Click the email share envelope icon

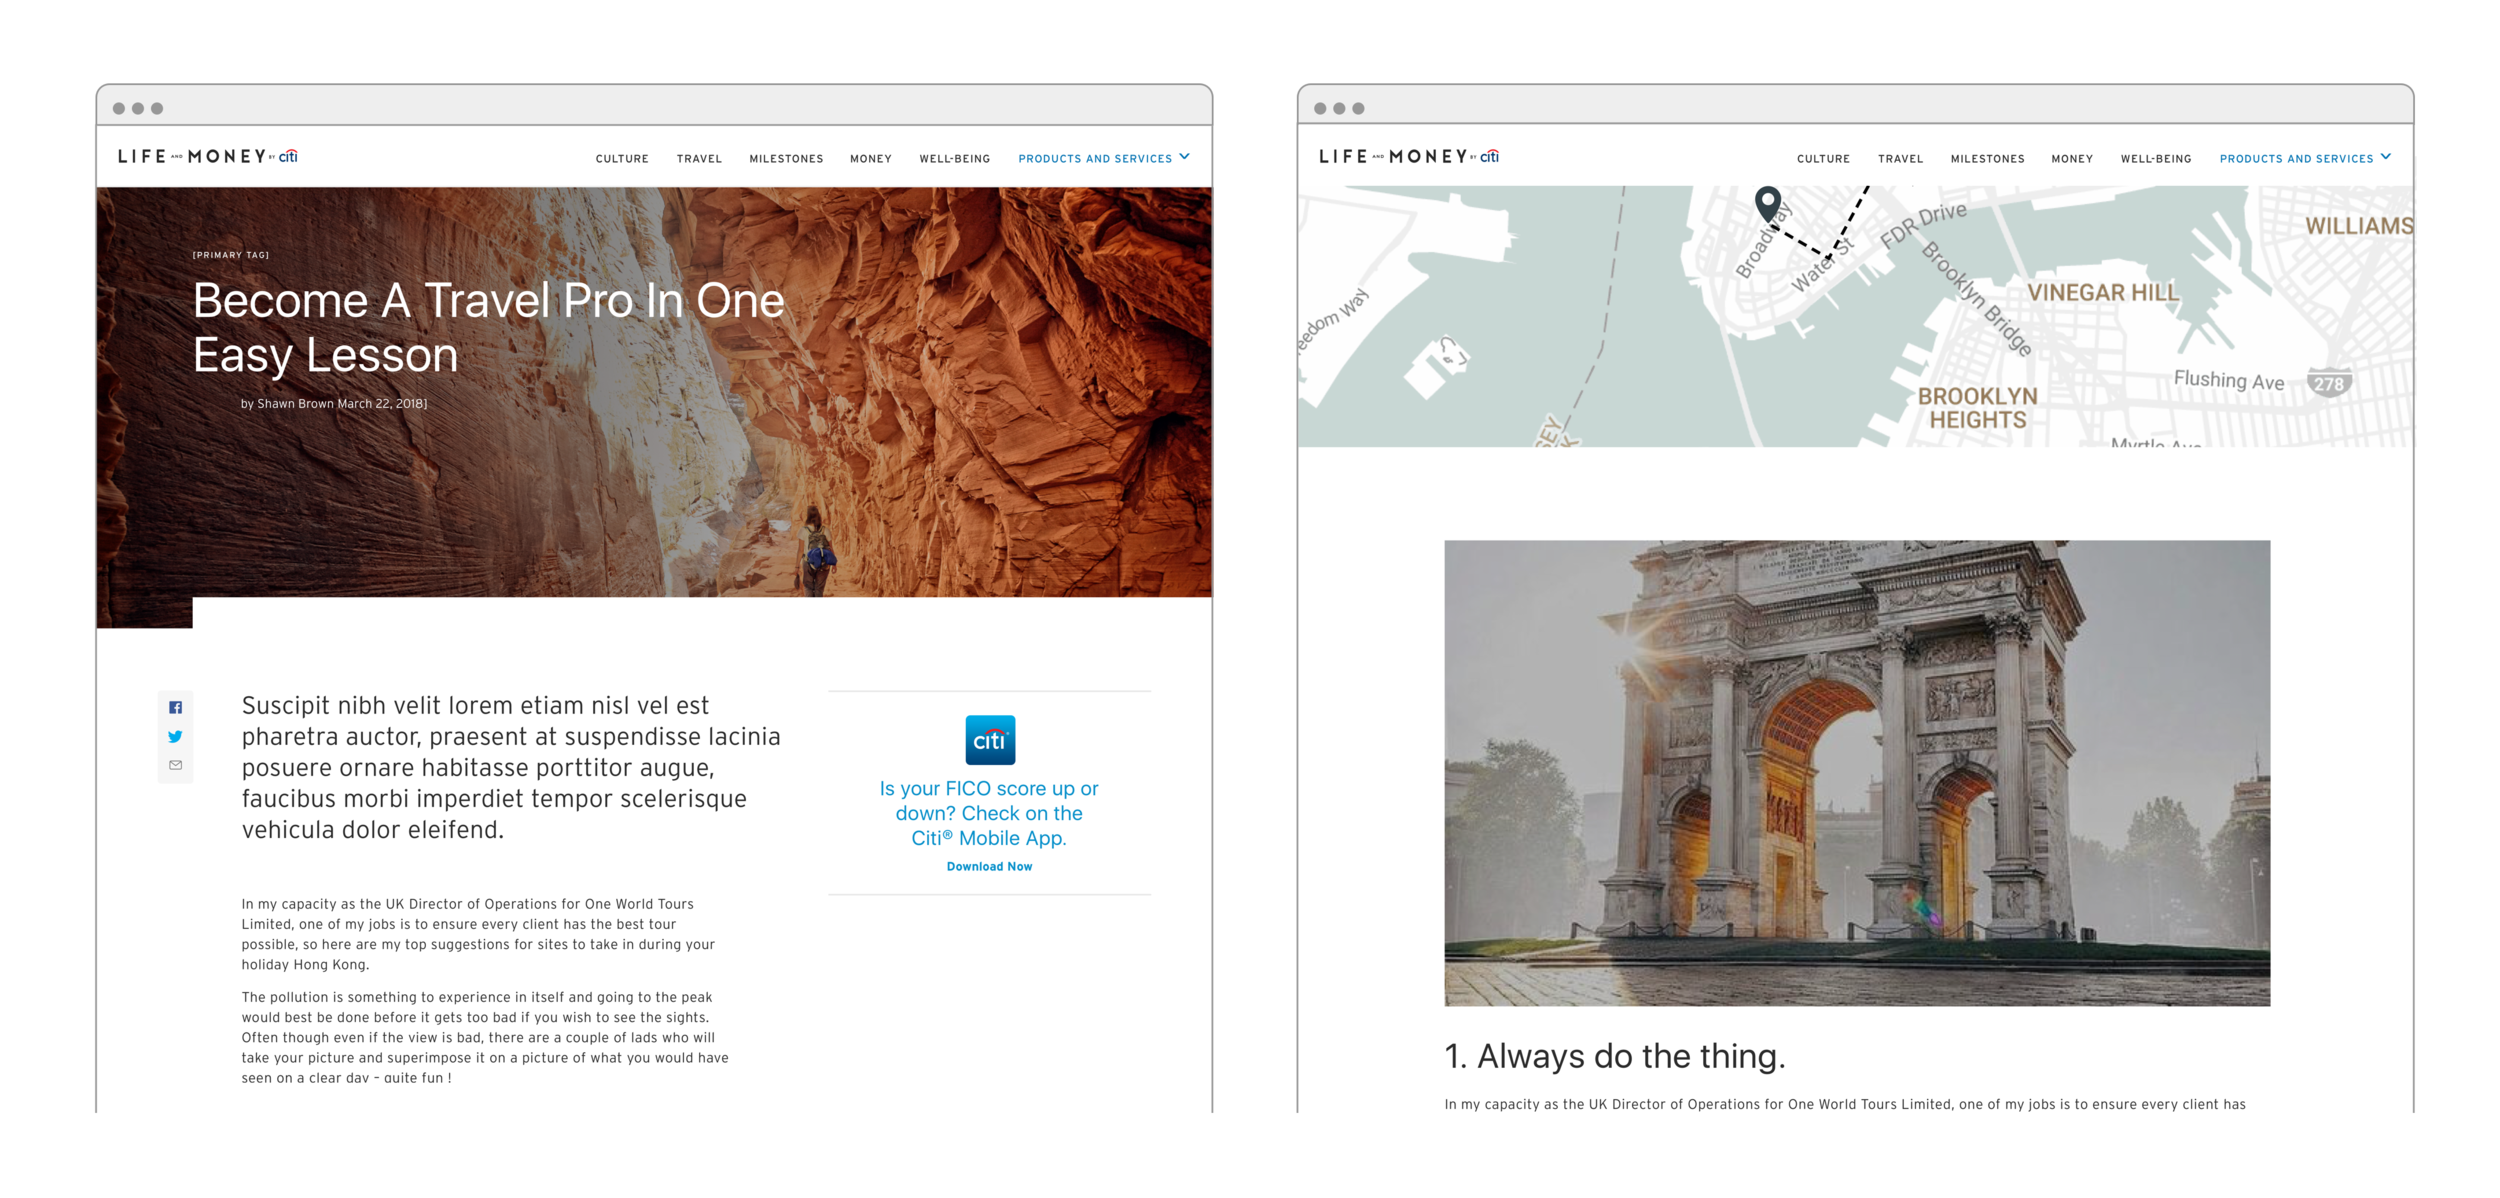pos(176,765)
